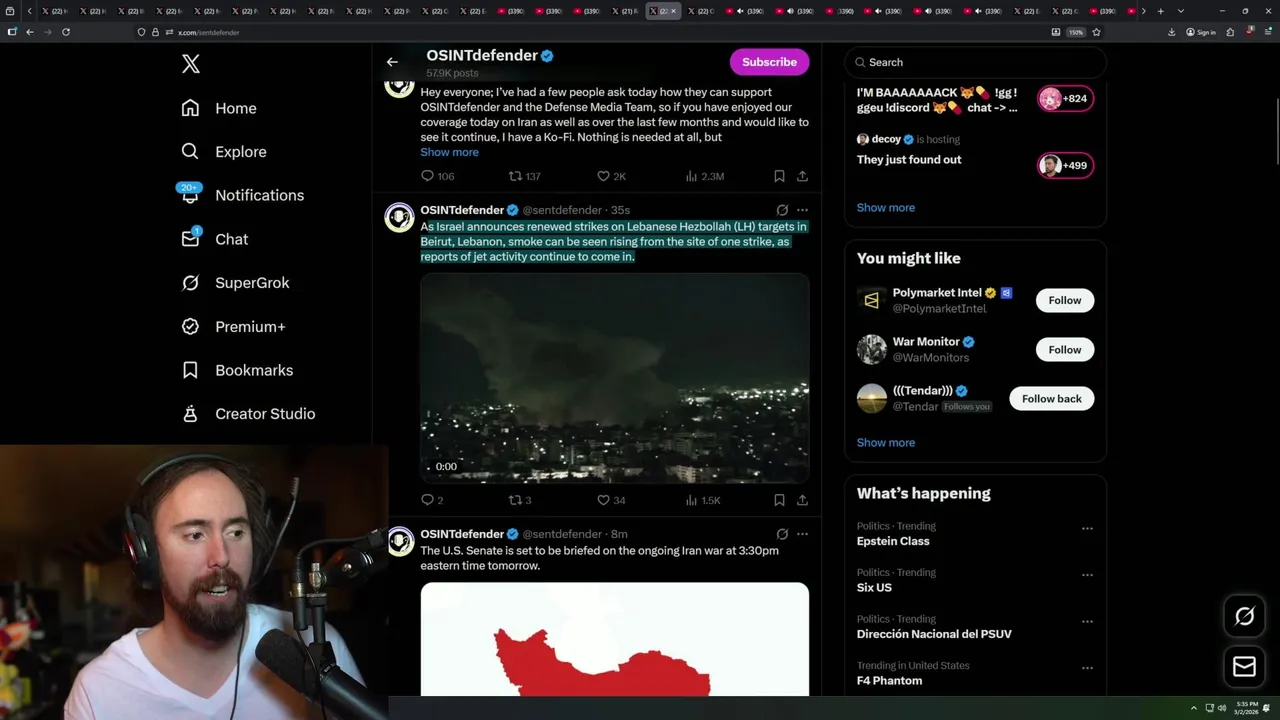
Task: Go back with profile header arrow
Action: pos(392,62)
